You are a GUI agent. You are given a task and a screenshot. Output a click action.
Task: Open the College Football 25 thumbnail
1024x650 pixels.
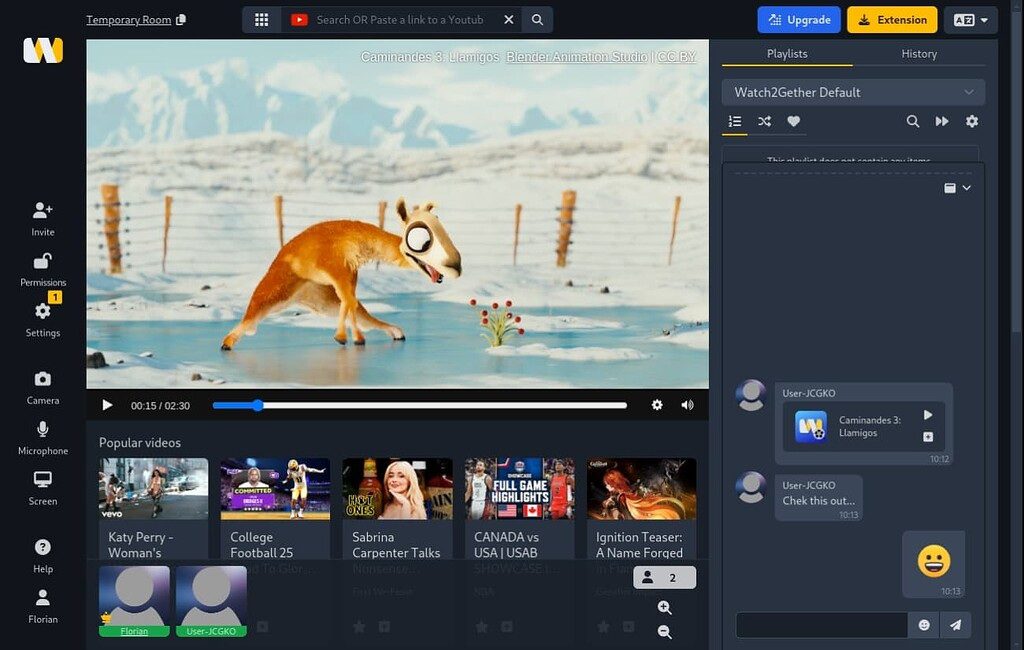[x=275, y=489]
